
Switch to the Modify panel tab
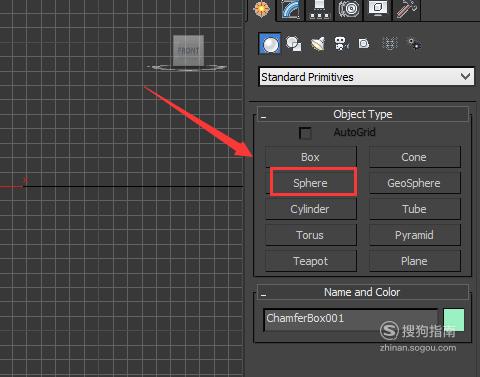coord(291,9)
